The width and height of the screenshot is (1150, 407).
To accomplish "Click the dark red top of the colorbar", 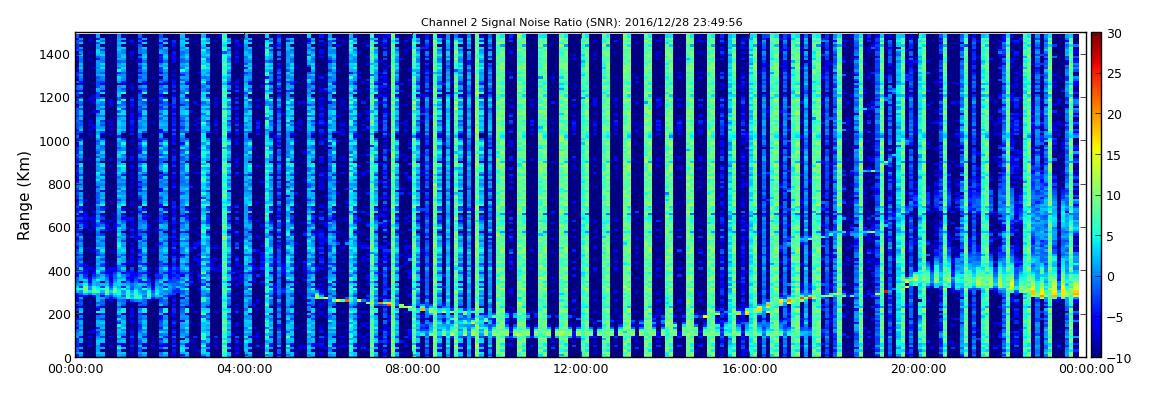I will [x=1096, y=38].
